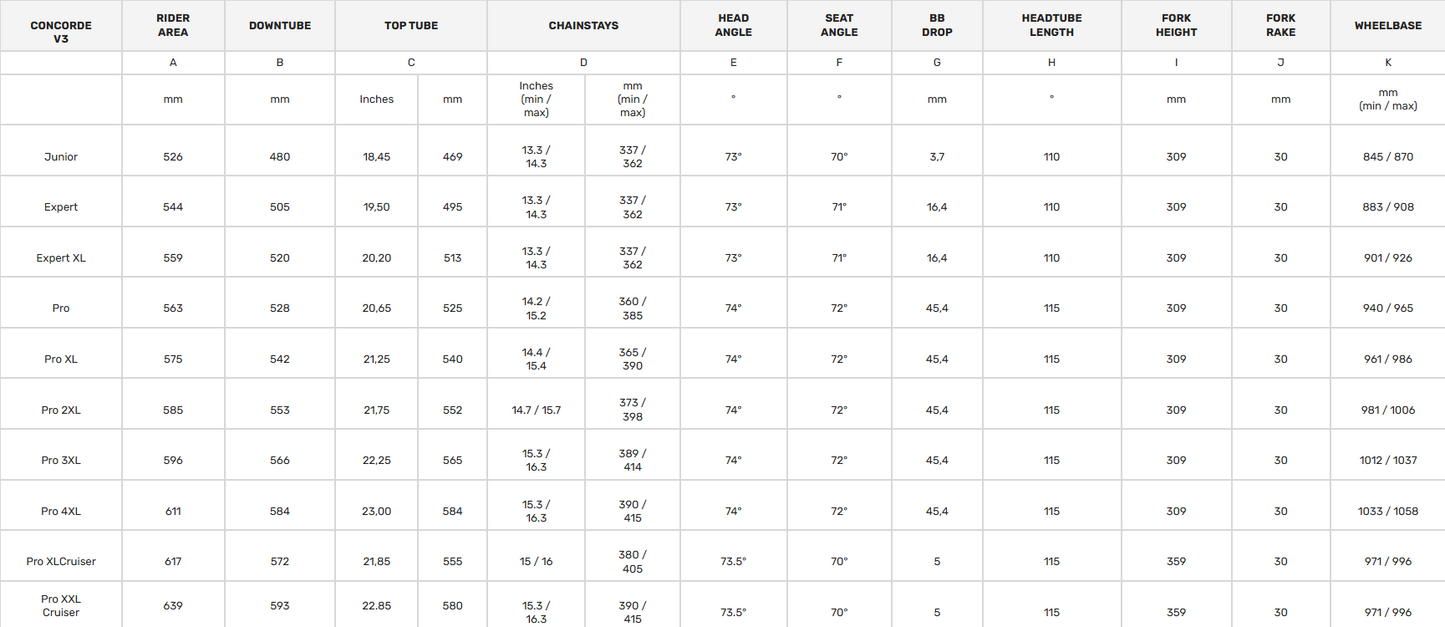Click the BB DROP column header
Screen dimensions: 1445x627
(x=937, y=26)
